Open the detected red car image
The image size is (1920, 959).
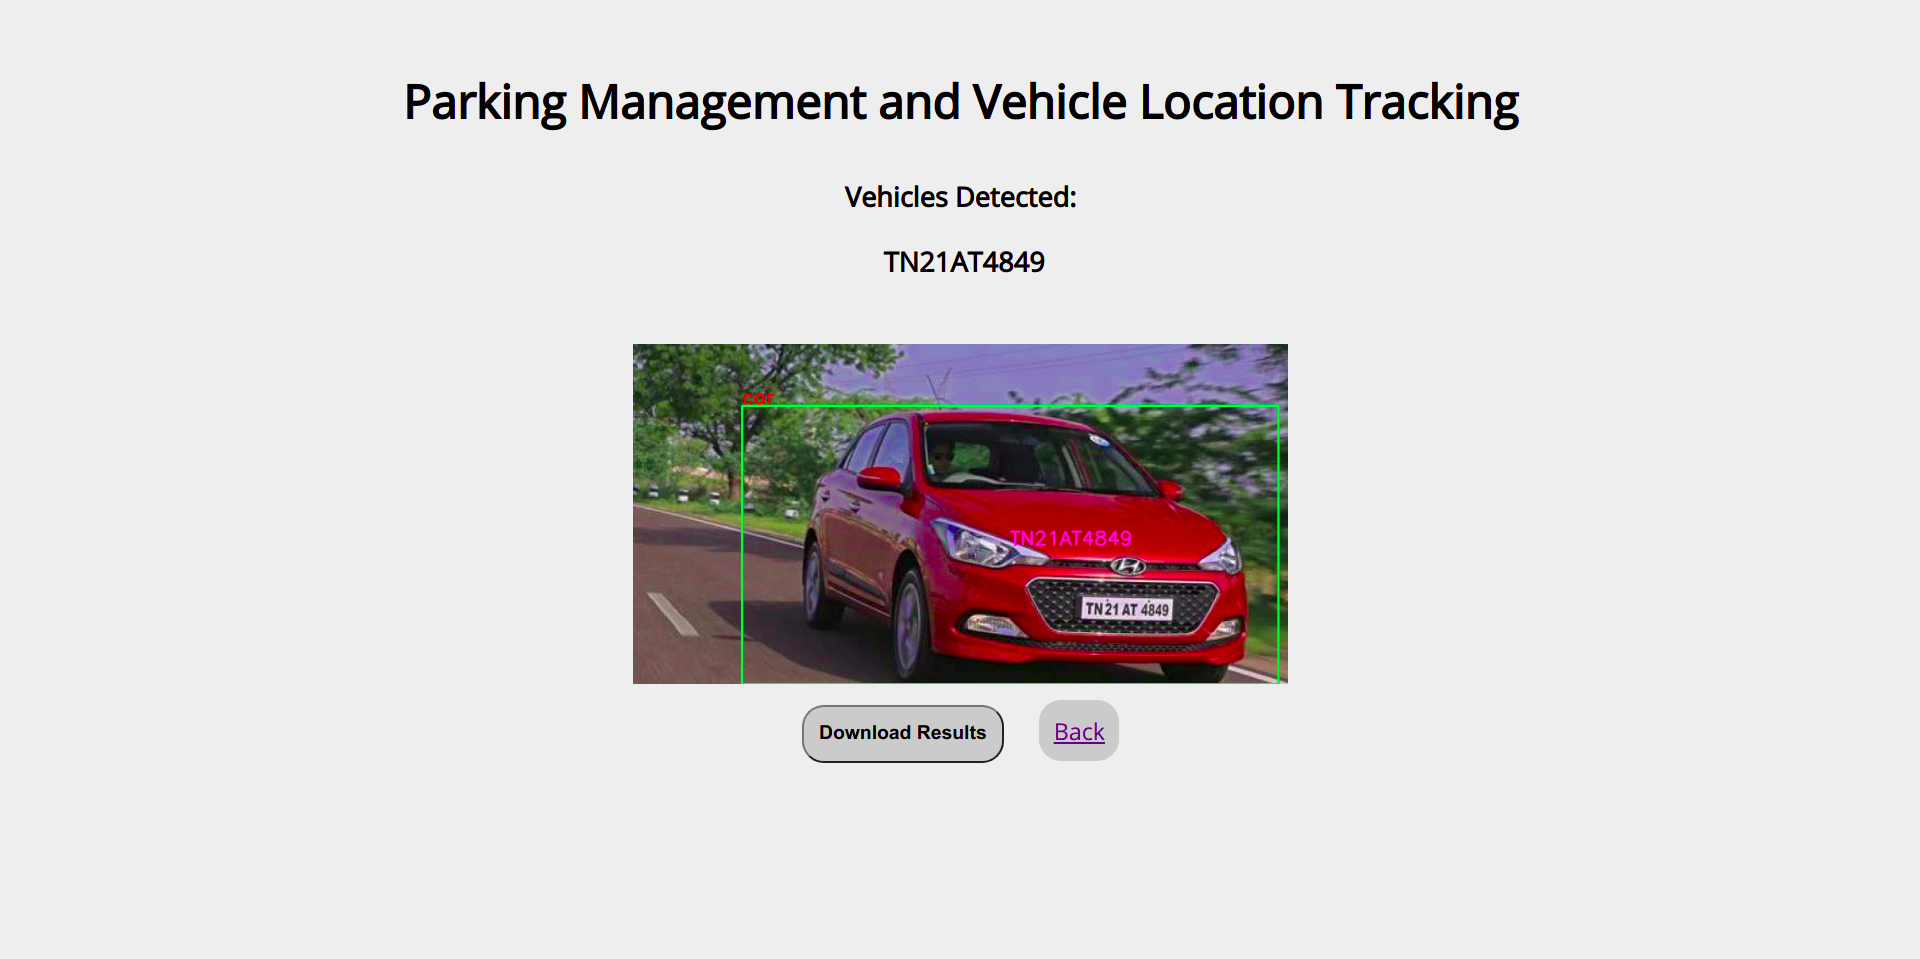click(x=960, y=514)
